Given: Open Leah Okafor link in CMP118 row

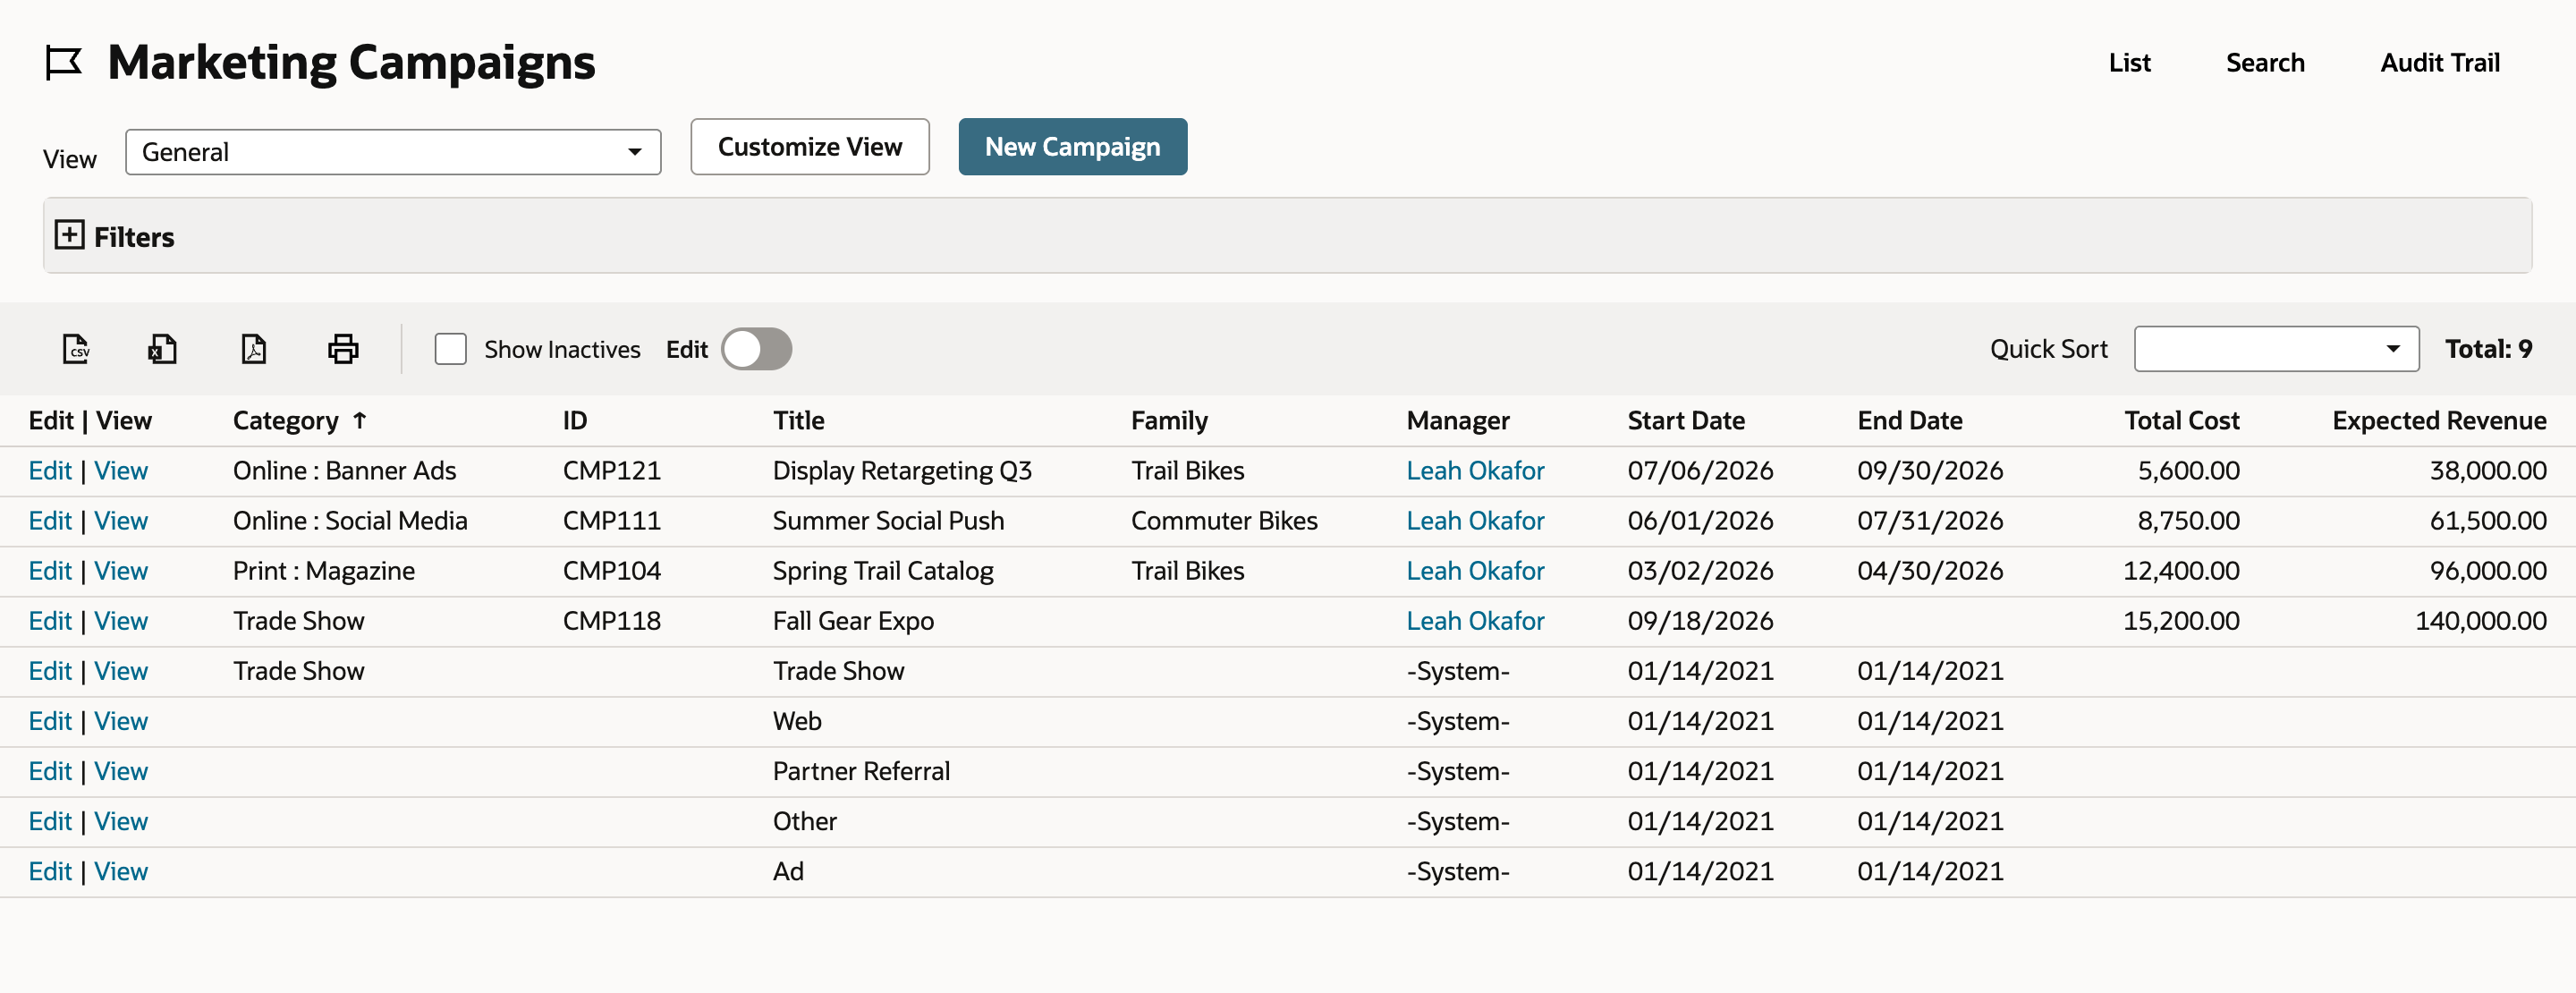Looking at the screenshot, I should pos(1475,621).
